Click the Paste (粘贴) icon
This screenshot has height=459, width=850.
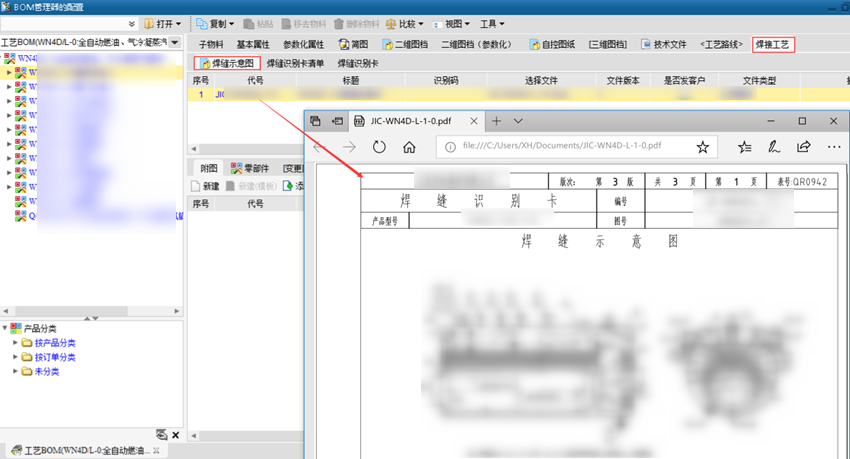(249, 24)
